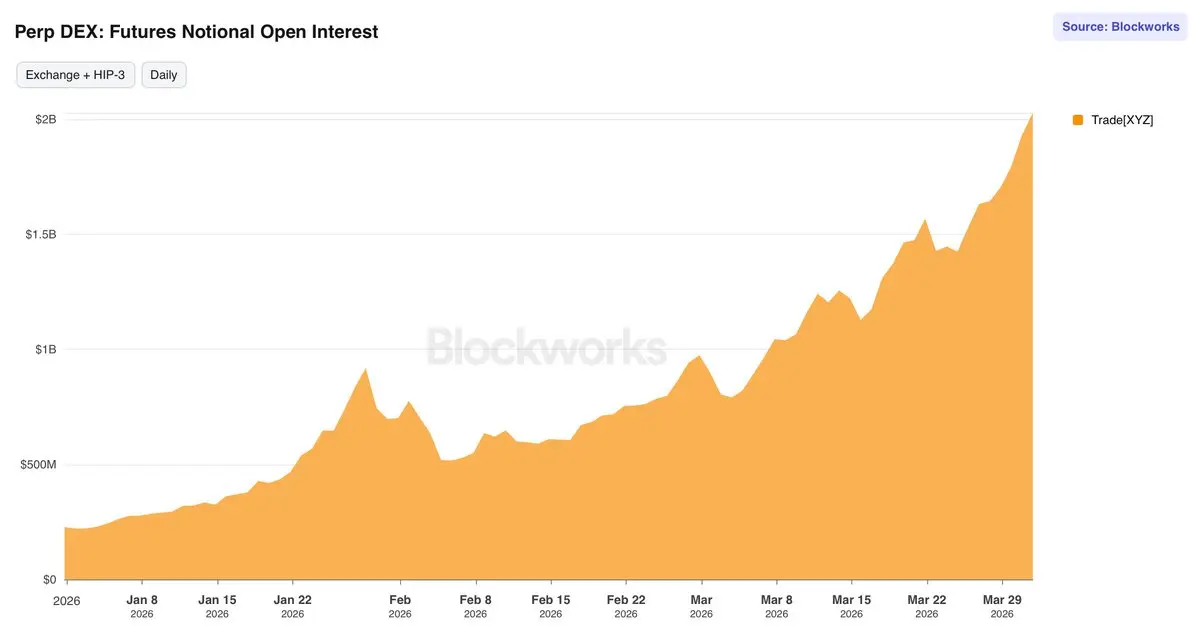
Task: Select the Mar 22 date tick
Action: [927, 606]
